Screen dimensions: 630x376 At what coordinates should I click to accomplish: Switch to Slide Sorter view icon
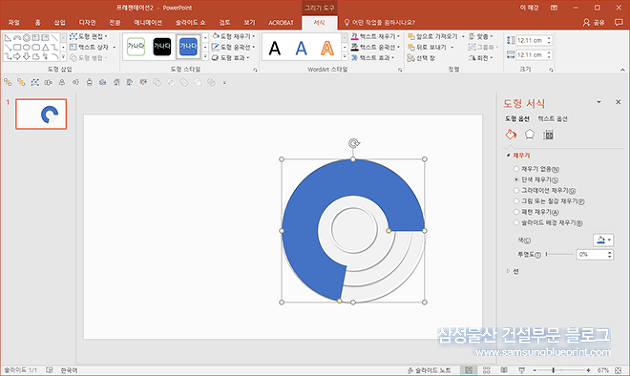point(487,370)
